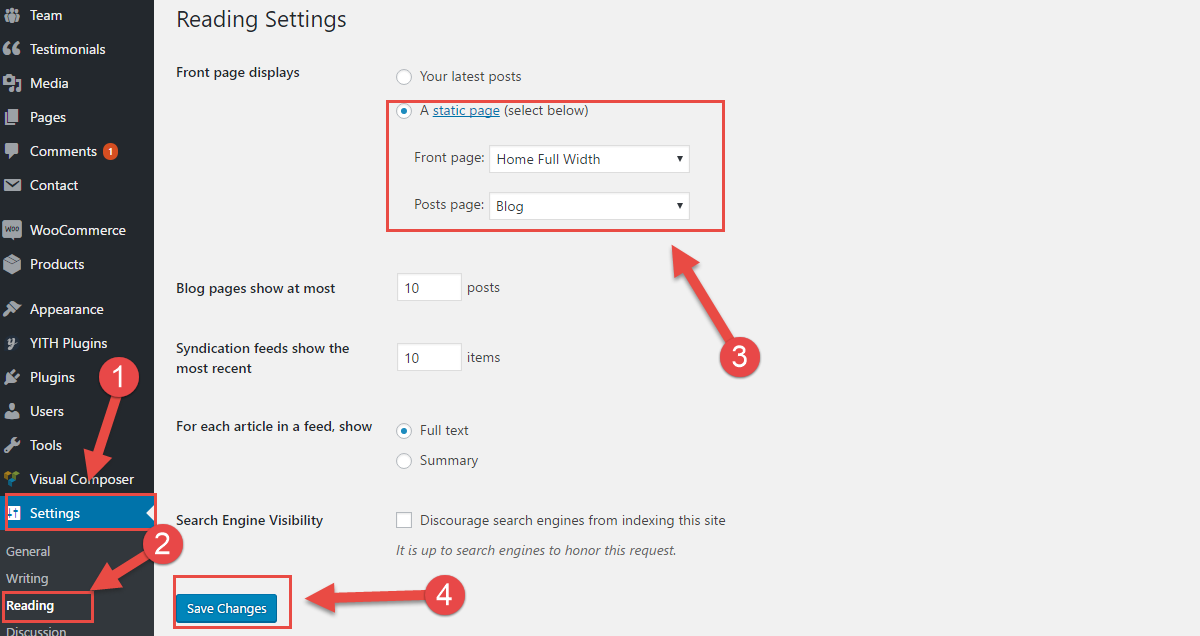Expand the Posts page dropdown
Viewport: 1200px width, 636px height.
[x=589, y=206]
